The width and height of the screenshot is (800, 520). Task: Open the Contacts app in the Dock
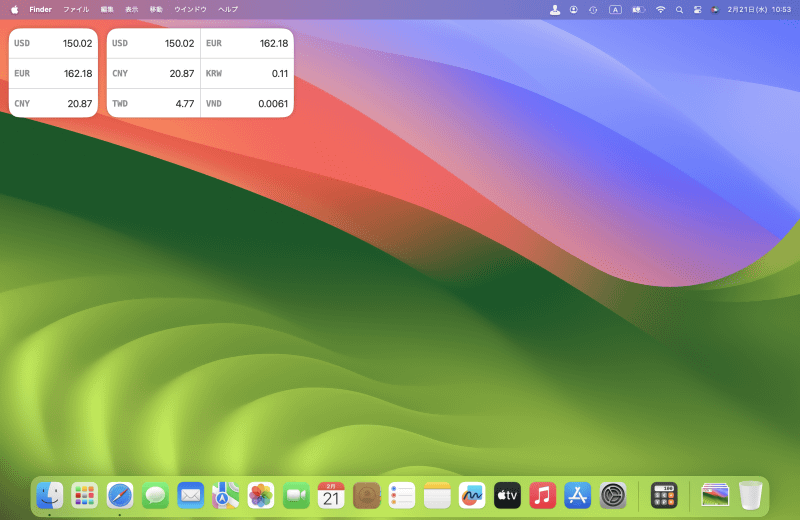point(366,495)
